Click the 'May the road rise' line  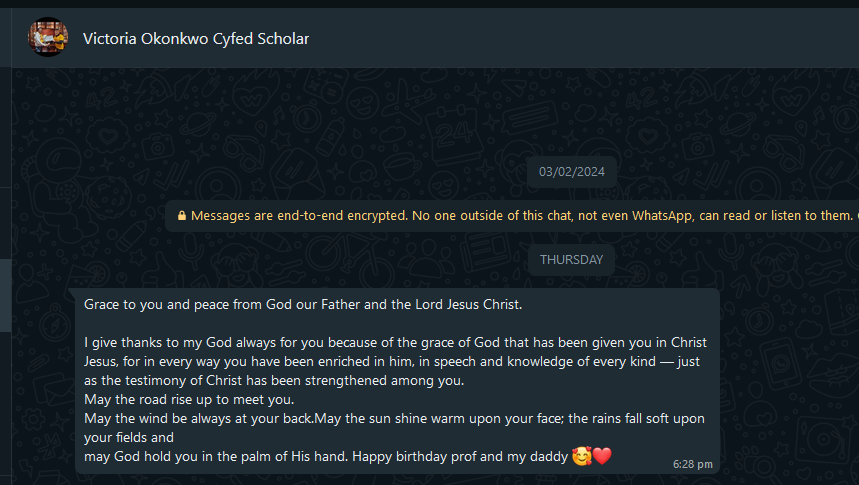(188, 400)
